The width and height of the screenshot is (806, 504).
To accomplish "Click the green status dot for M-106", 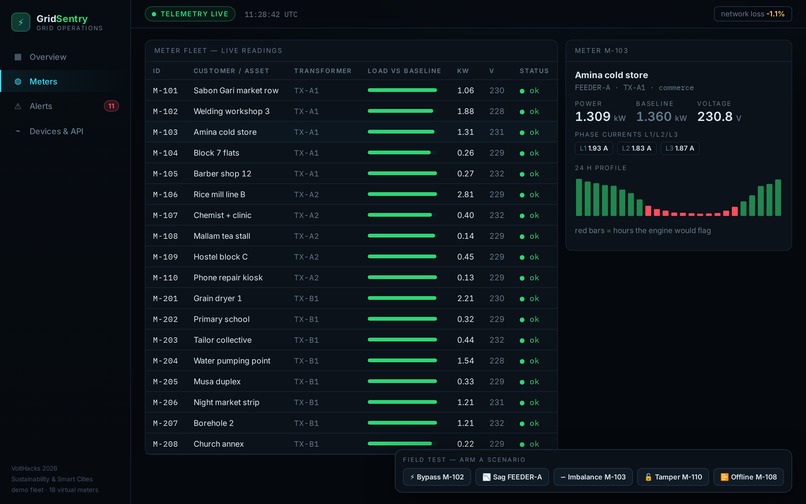I will 522,195.
